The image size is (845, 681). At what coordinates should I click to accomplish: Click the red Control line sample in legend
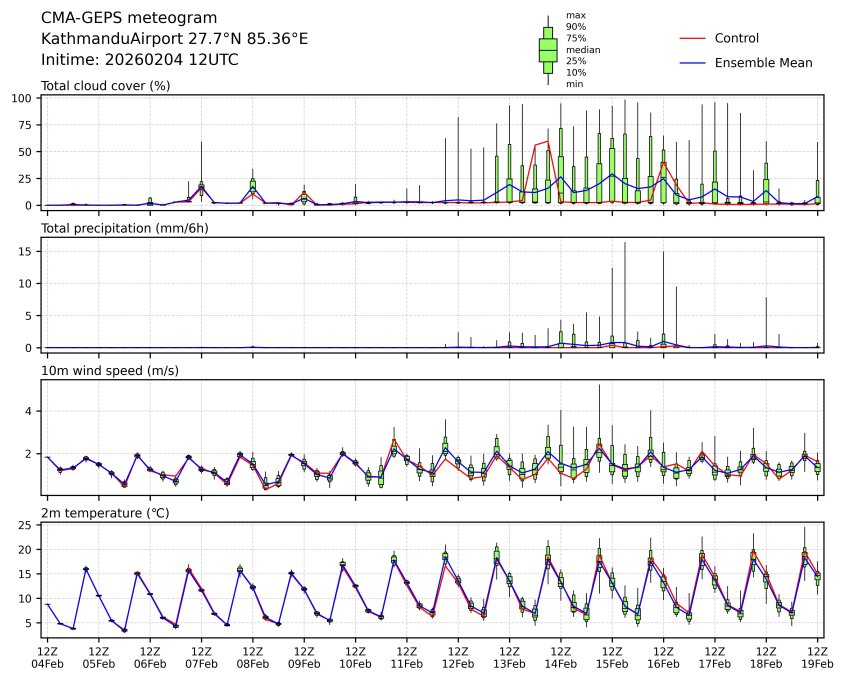coord(693,38)
